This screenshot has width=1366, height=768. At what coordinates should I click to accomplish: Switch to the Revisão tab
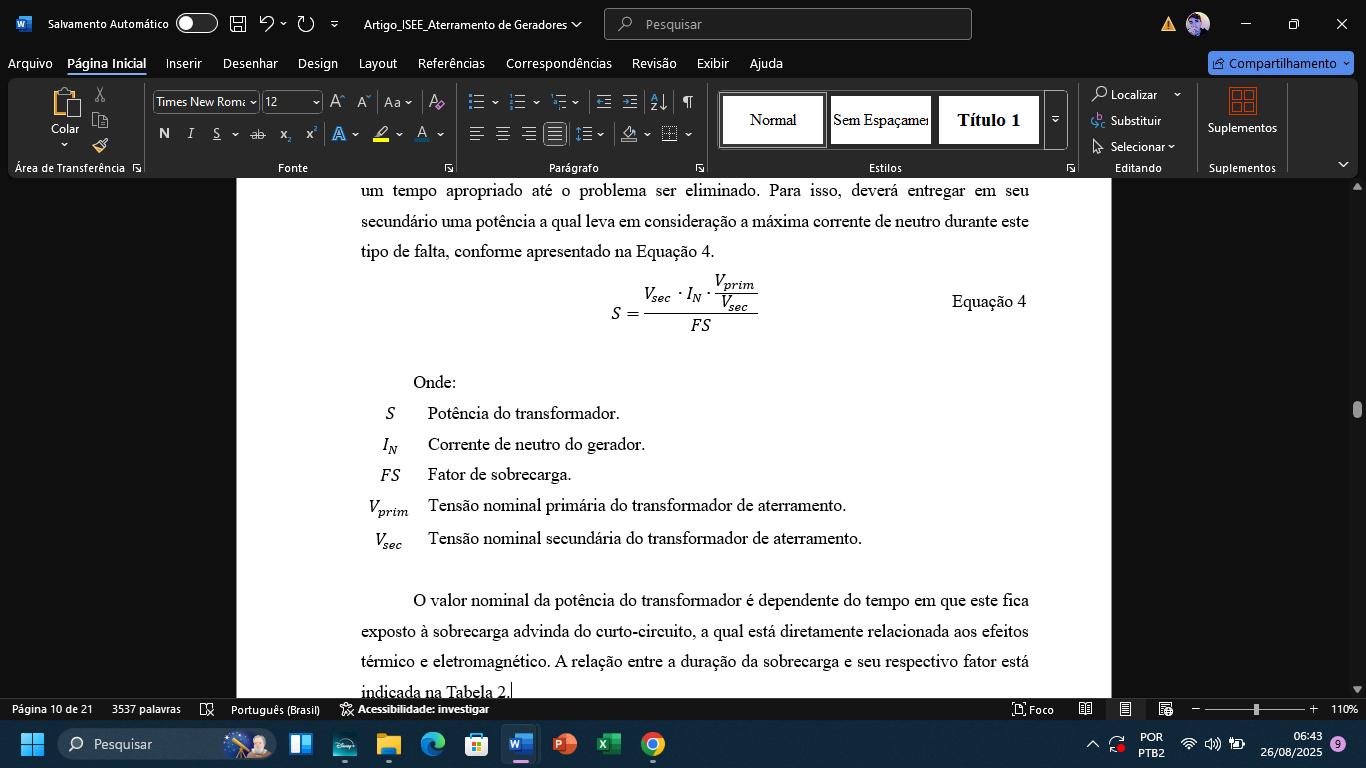click(654, 63)
